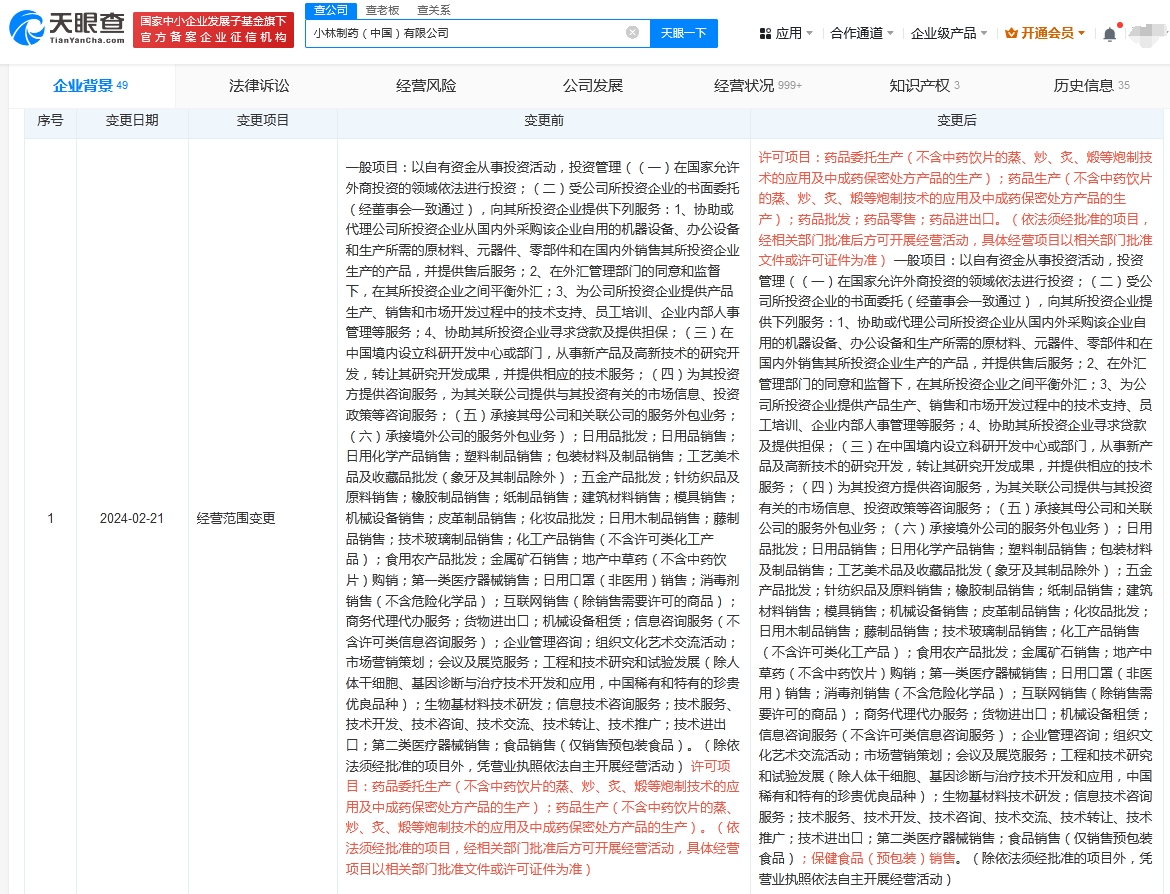Image resolution: width=1170 pixels, height=894 pixels.
Task: Open the 公司发展 tab
Action: (592, 86)
